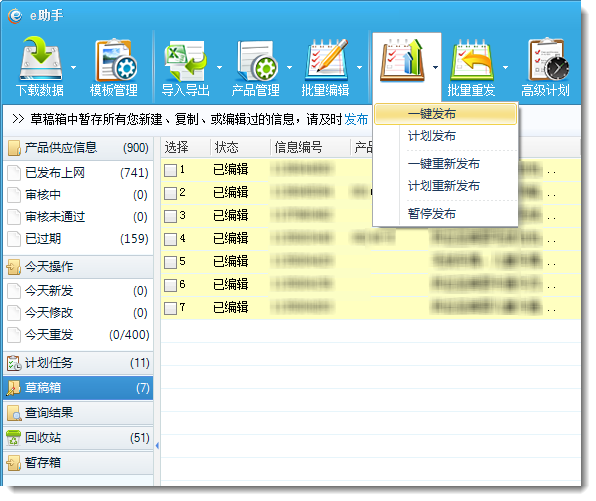Open the 已发布上网 list
This screenshot has height=501, width=596.
tap(78, 173)
